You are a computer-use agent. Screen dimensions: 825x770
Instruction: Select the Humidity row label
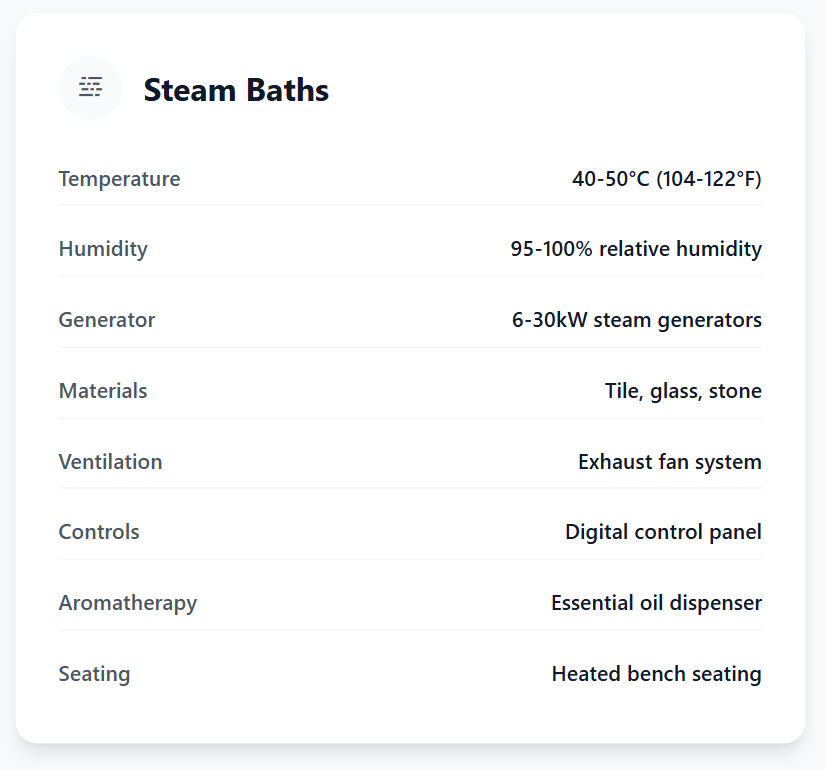[103, 249]
